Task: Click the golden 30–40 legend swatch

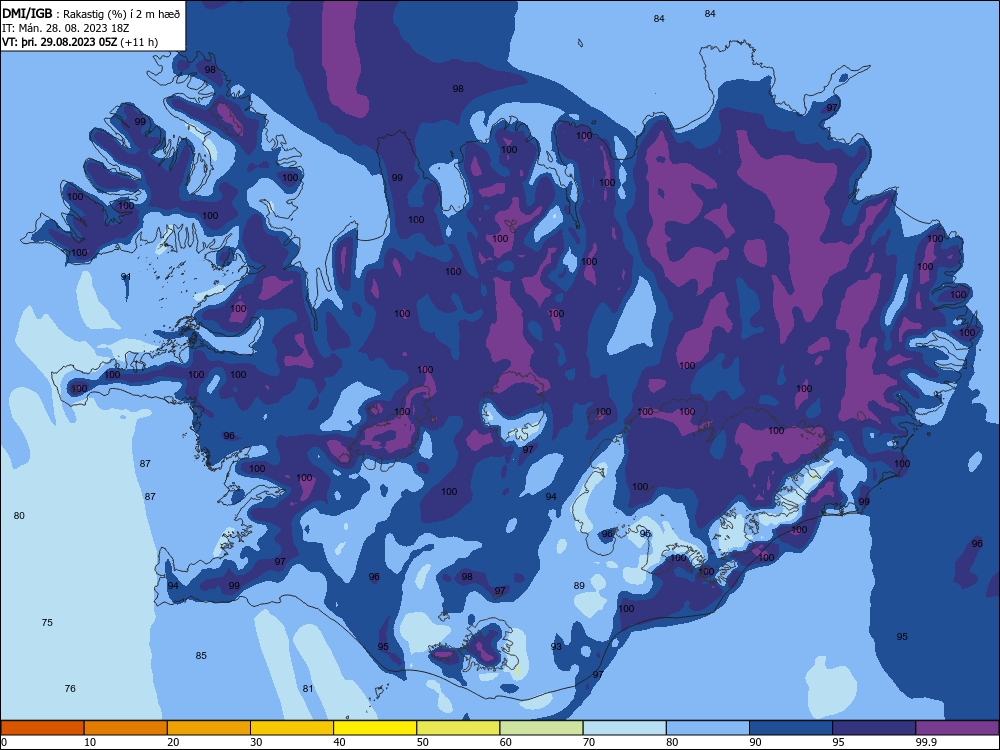Action: click(x=292, y=728)
